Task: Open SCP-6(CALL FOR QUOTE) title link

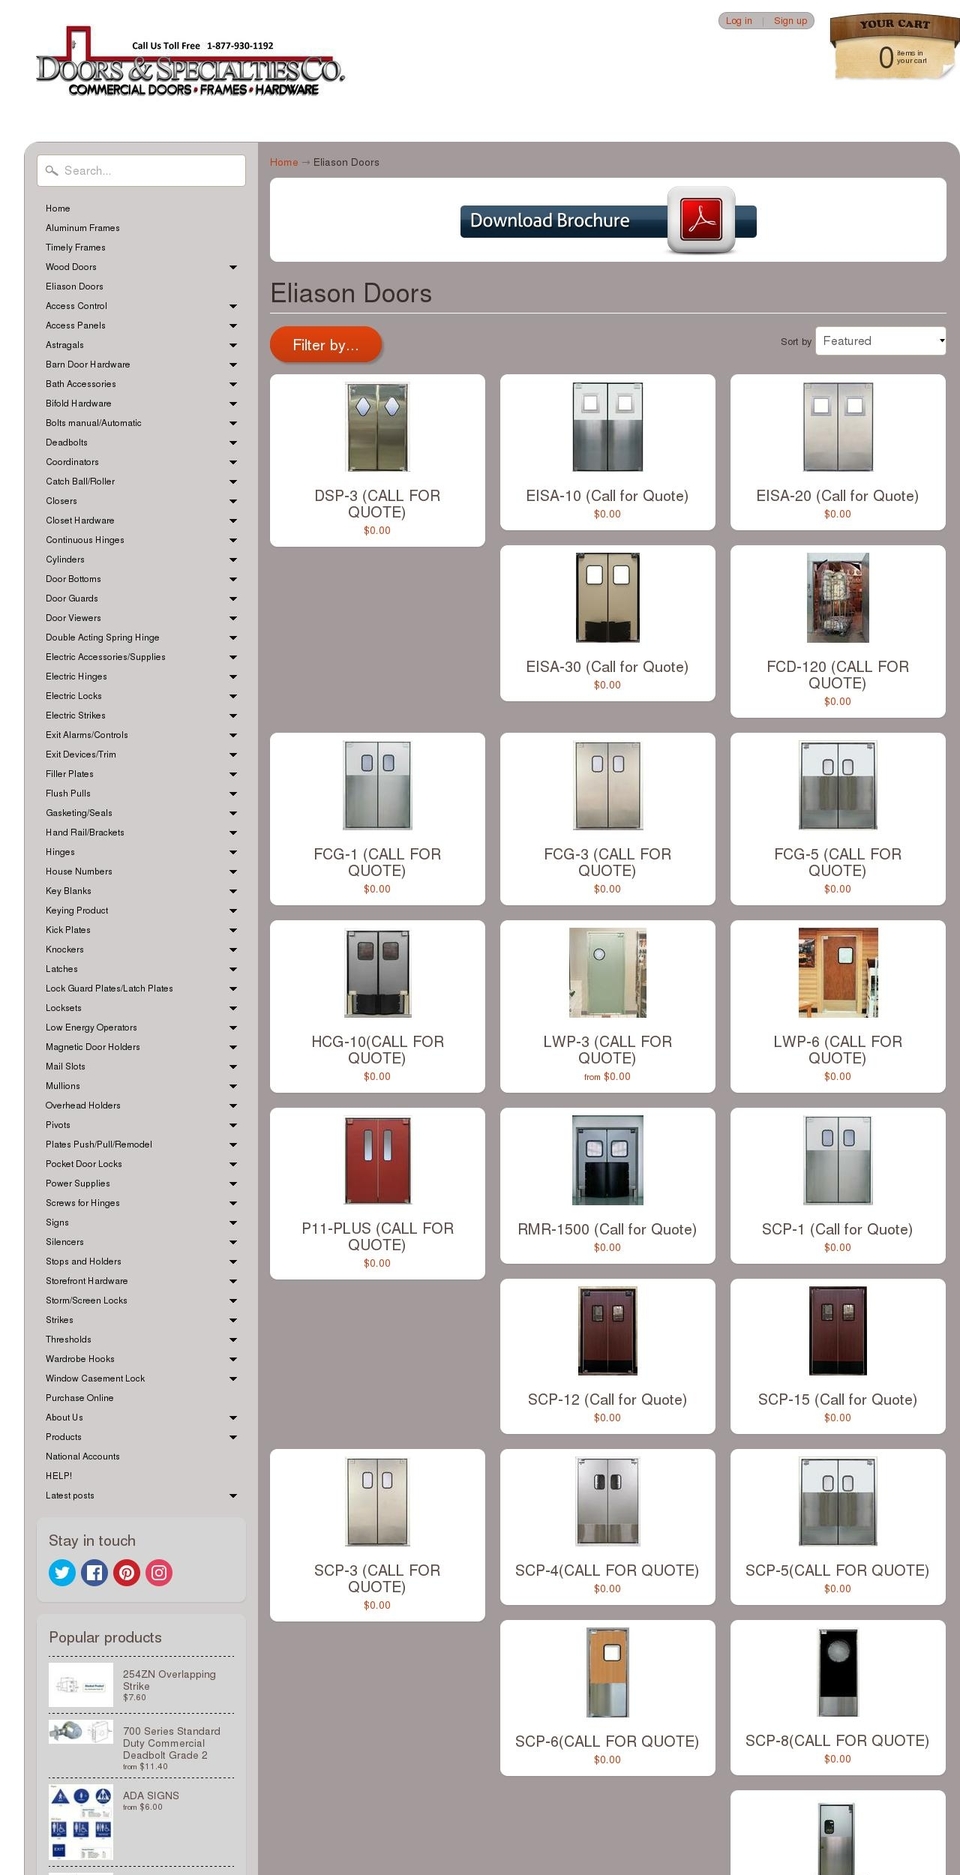Action: (607, 1741)
